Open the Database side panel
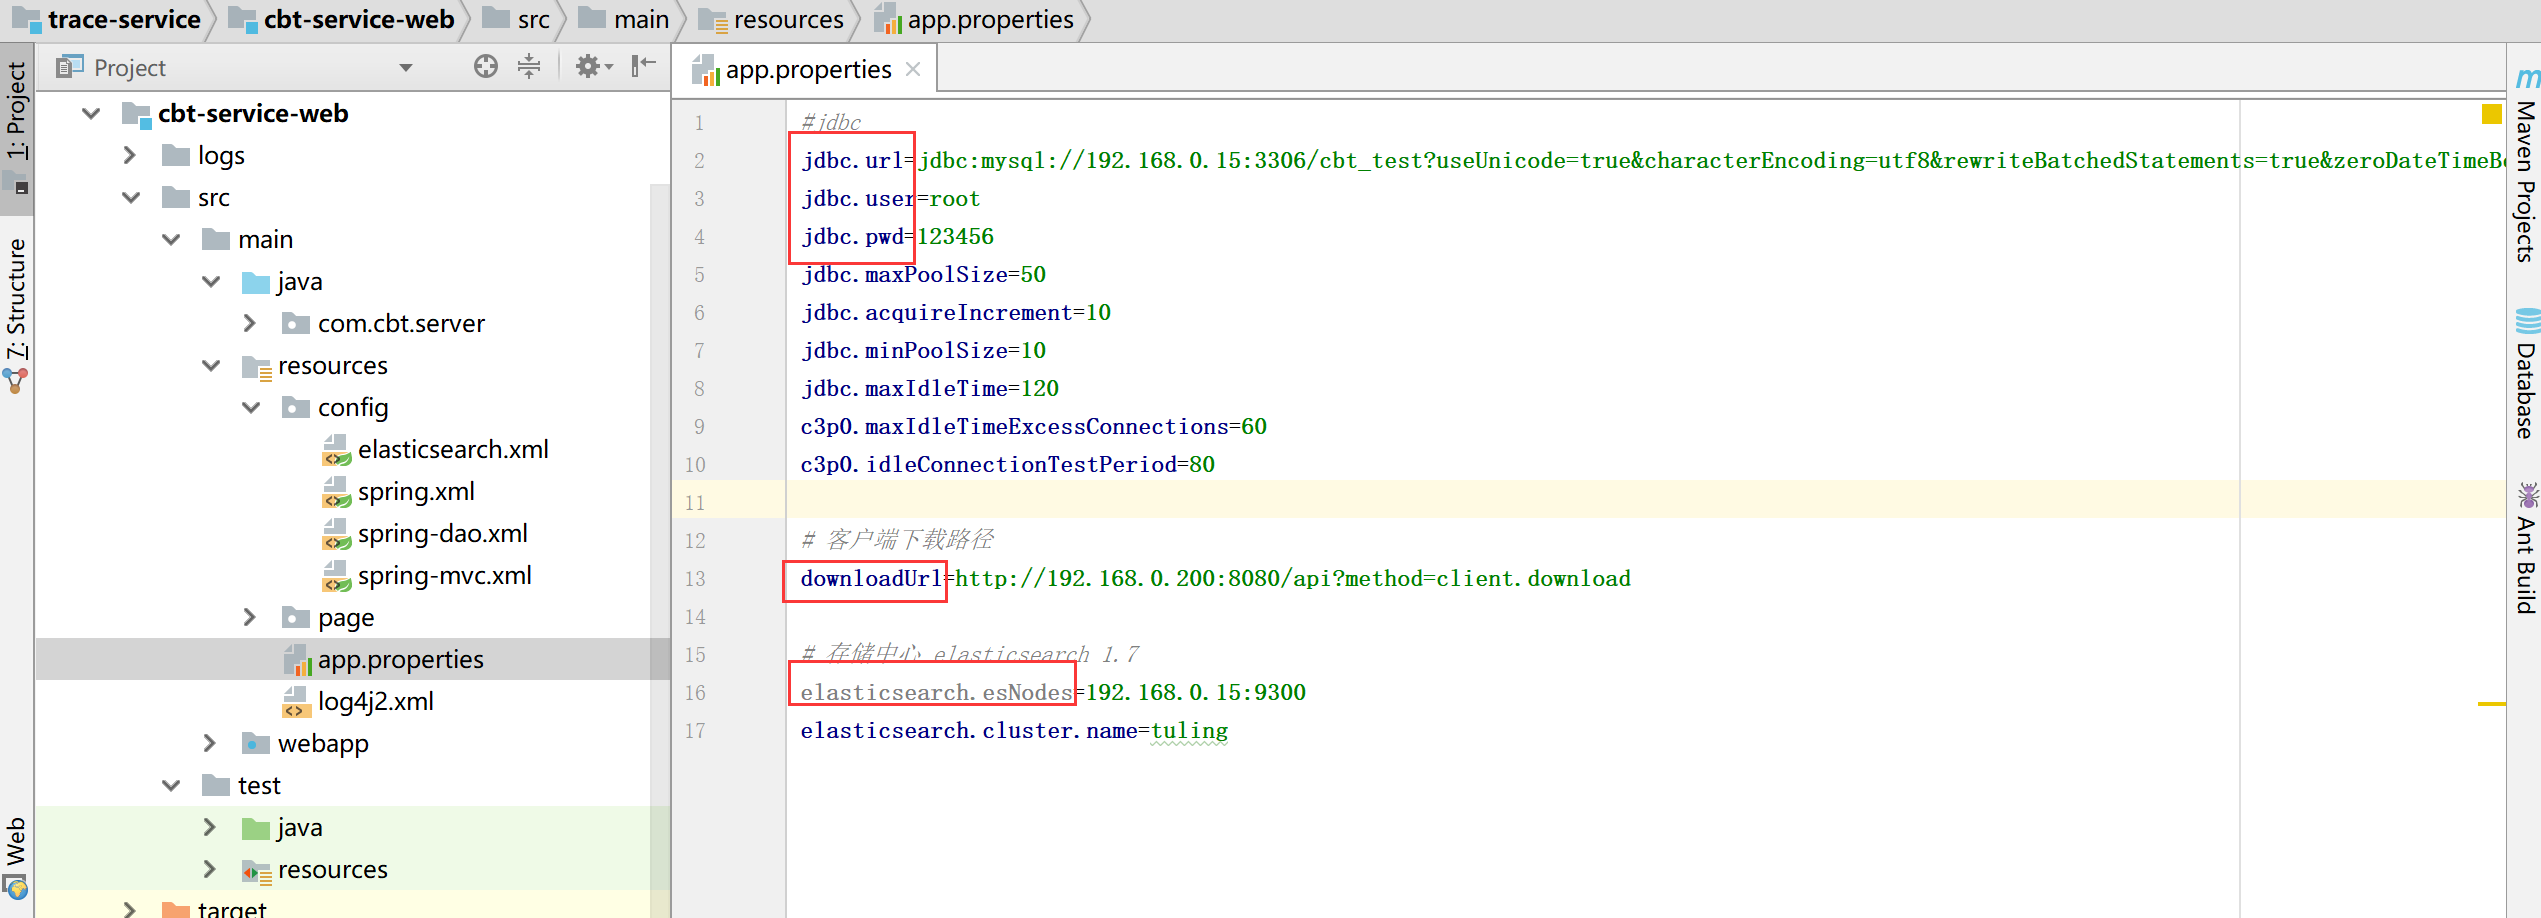This screenshot has height=918, width=2541. coord(2526,375)
